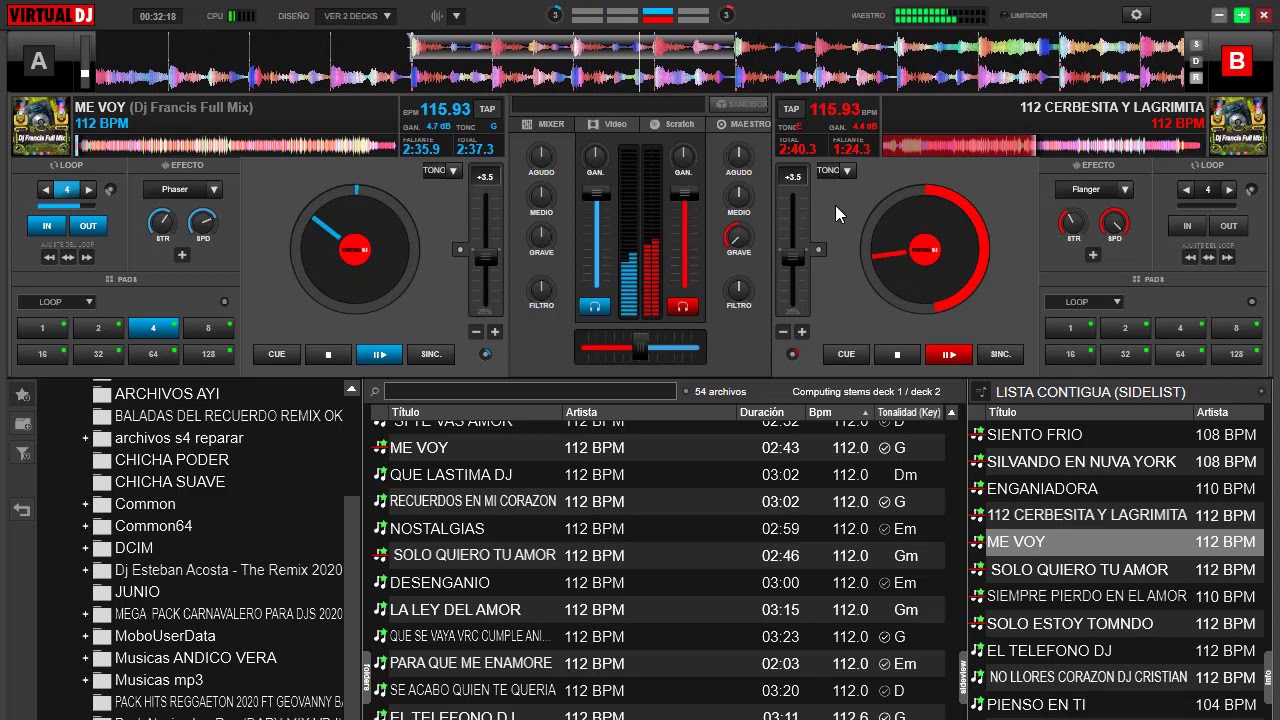1280x720 pixels.
Task: Select loop pad 4 on deck A
Action: click(153, 328)
